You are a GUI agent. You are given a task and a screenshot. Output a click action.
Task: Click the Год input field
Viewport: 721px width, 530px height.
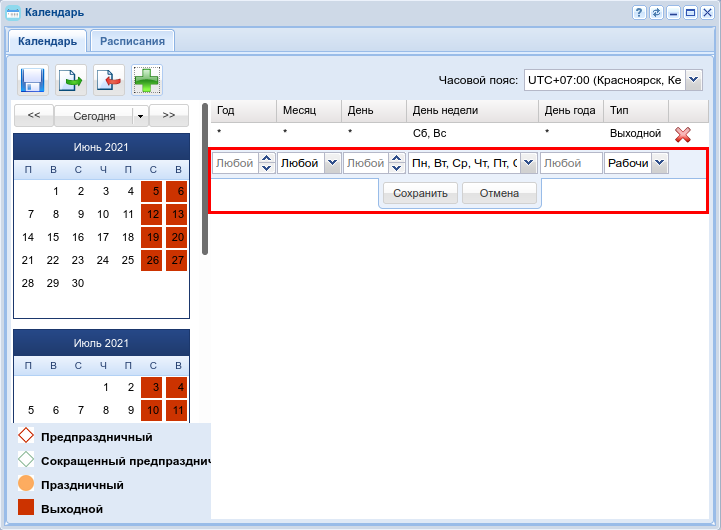point(235,163)
